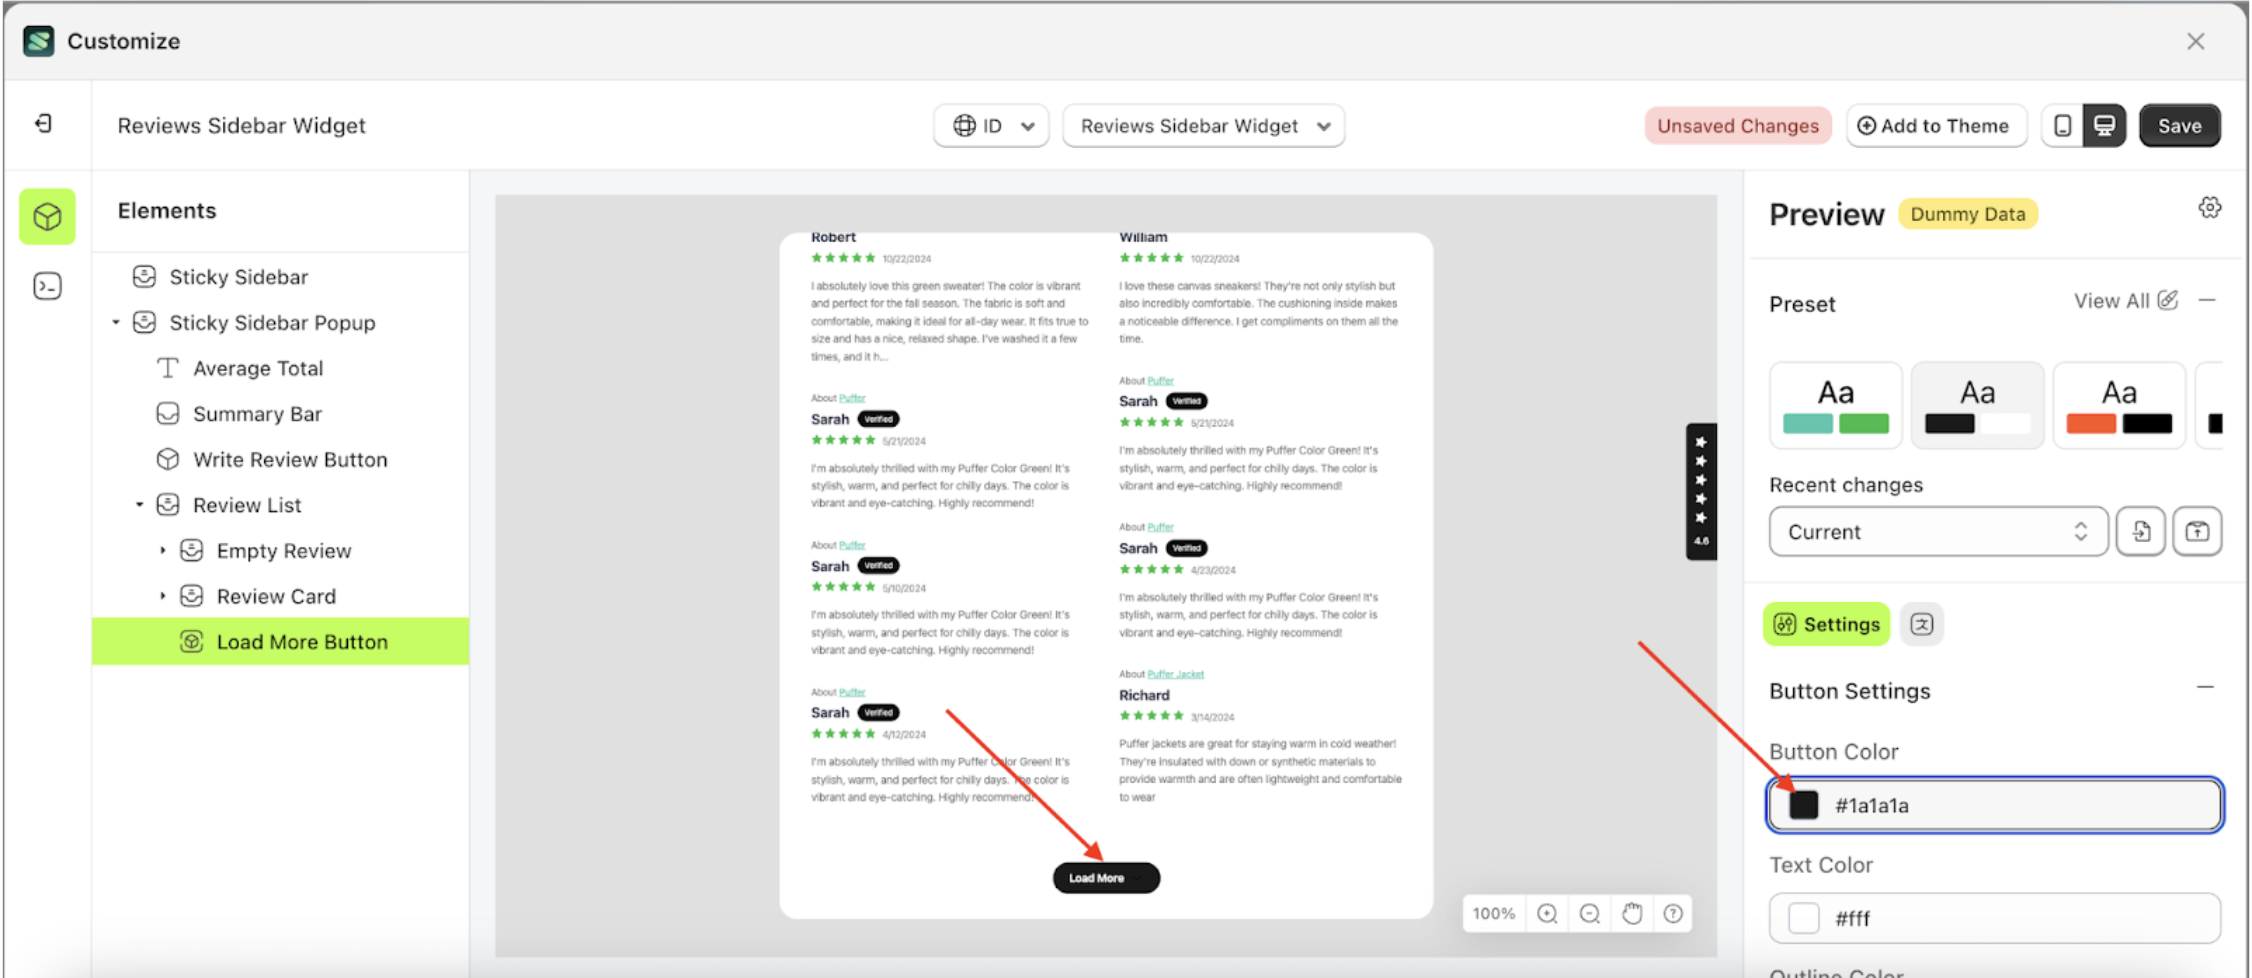The image size is (2252, 978).
Task: Open the Current recent changes dropdown
Action: 1937,531
